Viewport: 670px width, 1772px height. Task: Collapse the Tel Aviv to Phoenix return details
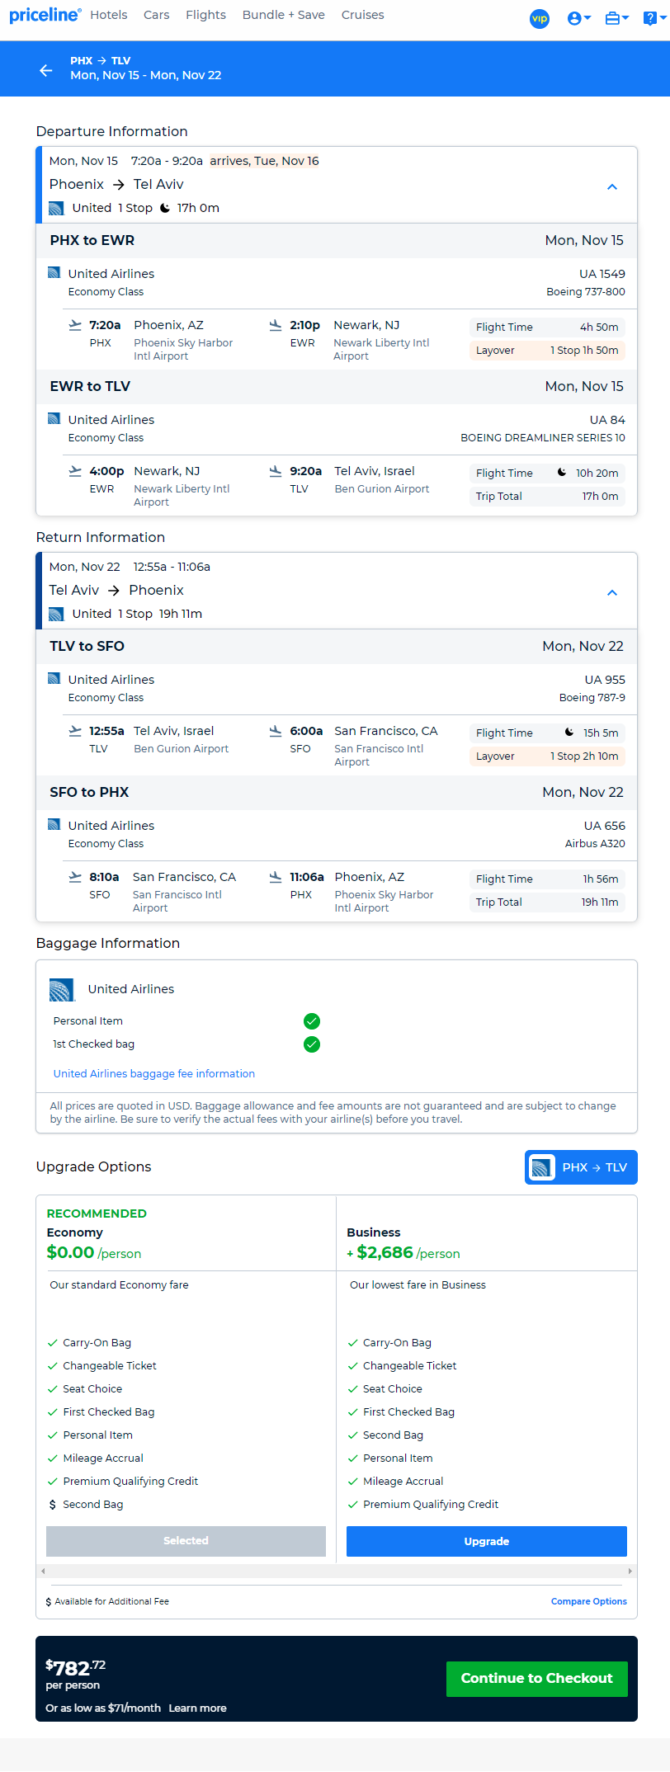(x=612, y=592)
